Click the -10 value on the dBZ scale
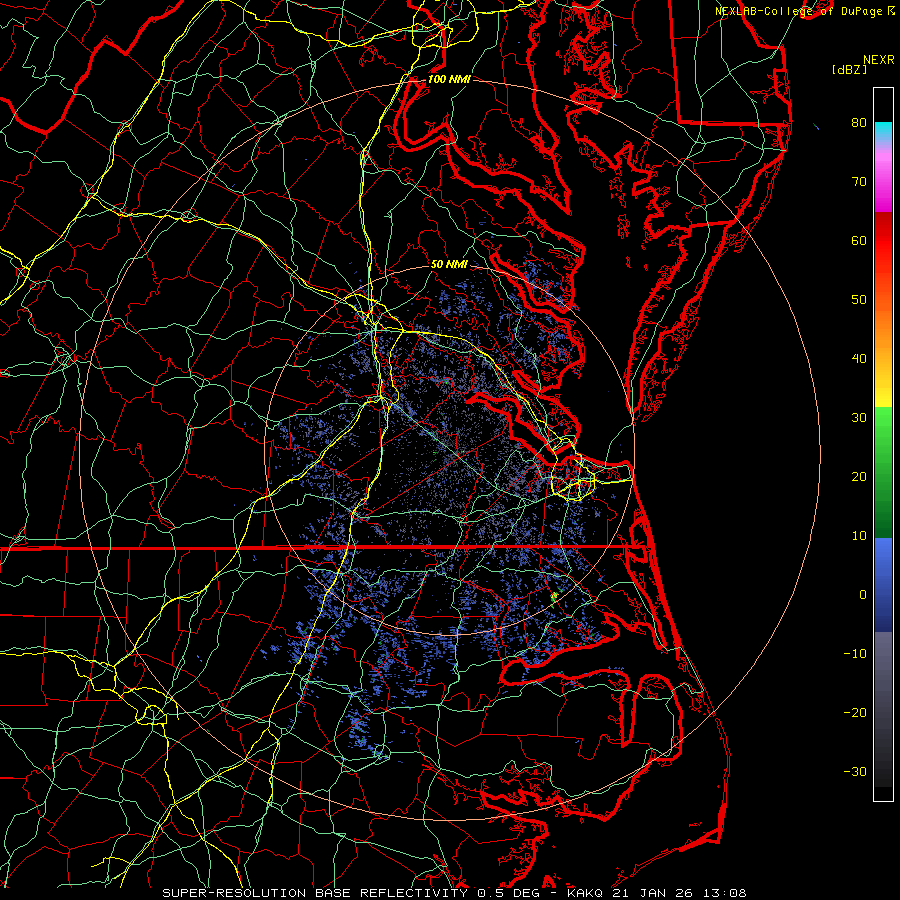This screenshot has width=900, height=900. [x=855, y=654]
